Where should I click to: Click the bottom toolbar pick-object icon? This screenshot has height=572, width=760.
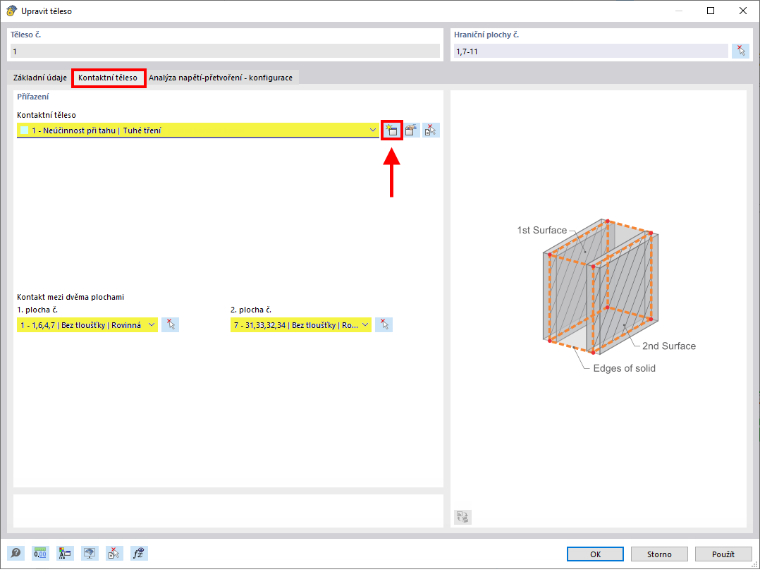tap(114, 553)
